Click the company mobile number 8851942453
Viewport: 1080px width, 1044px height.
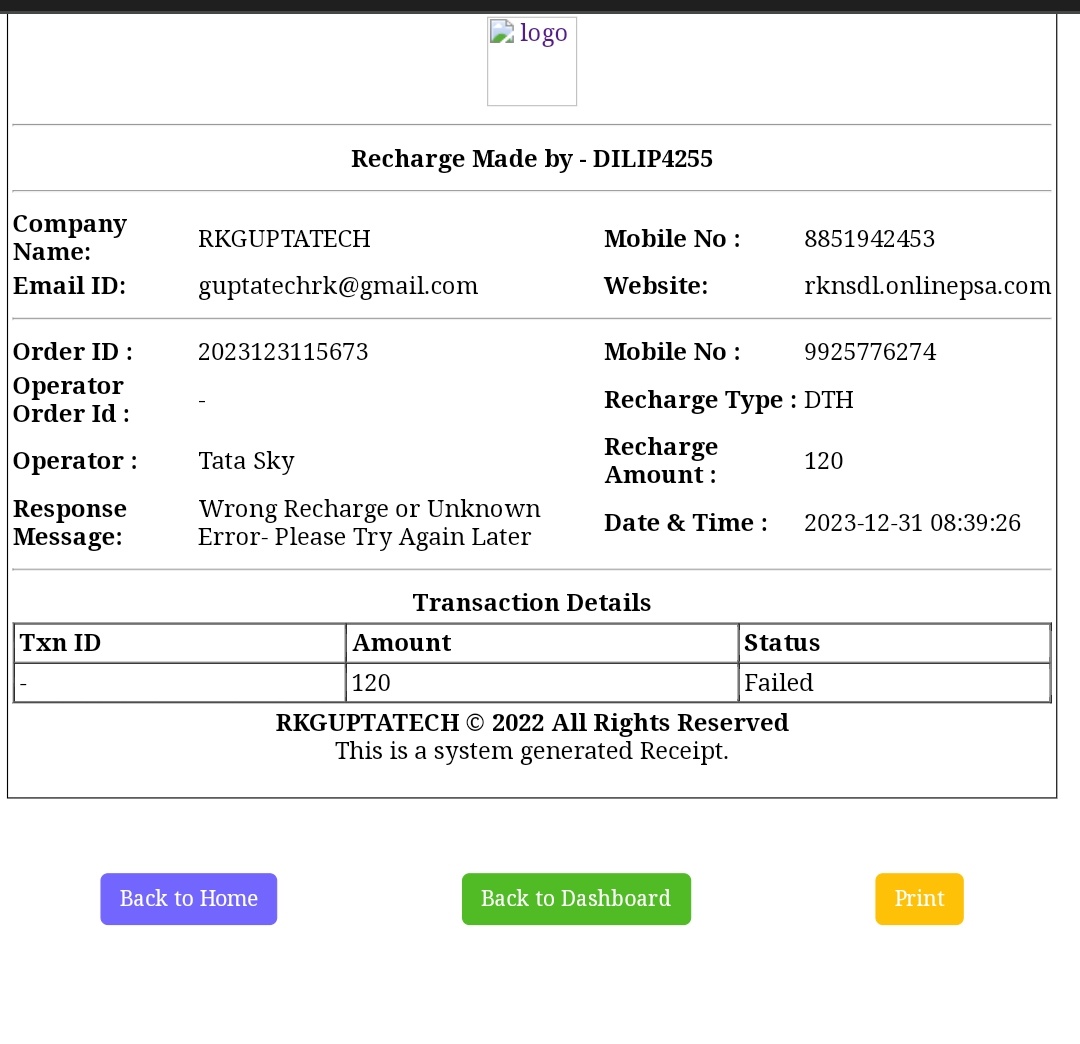[x=869, y=239]
